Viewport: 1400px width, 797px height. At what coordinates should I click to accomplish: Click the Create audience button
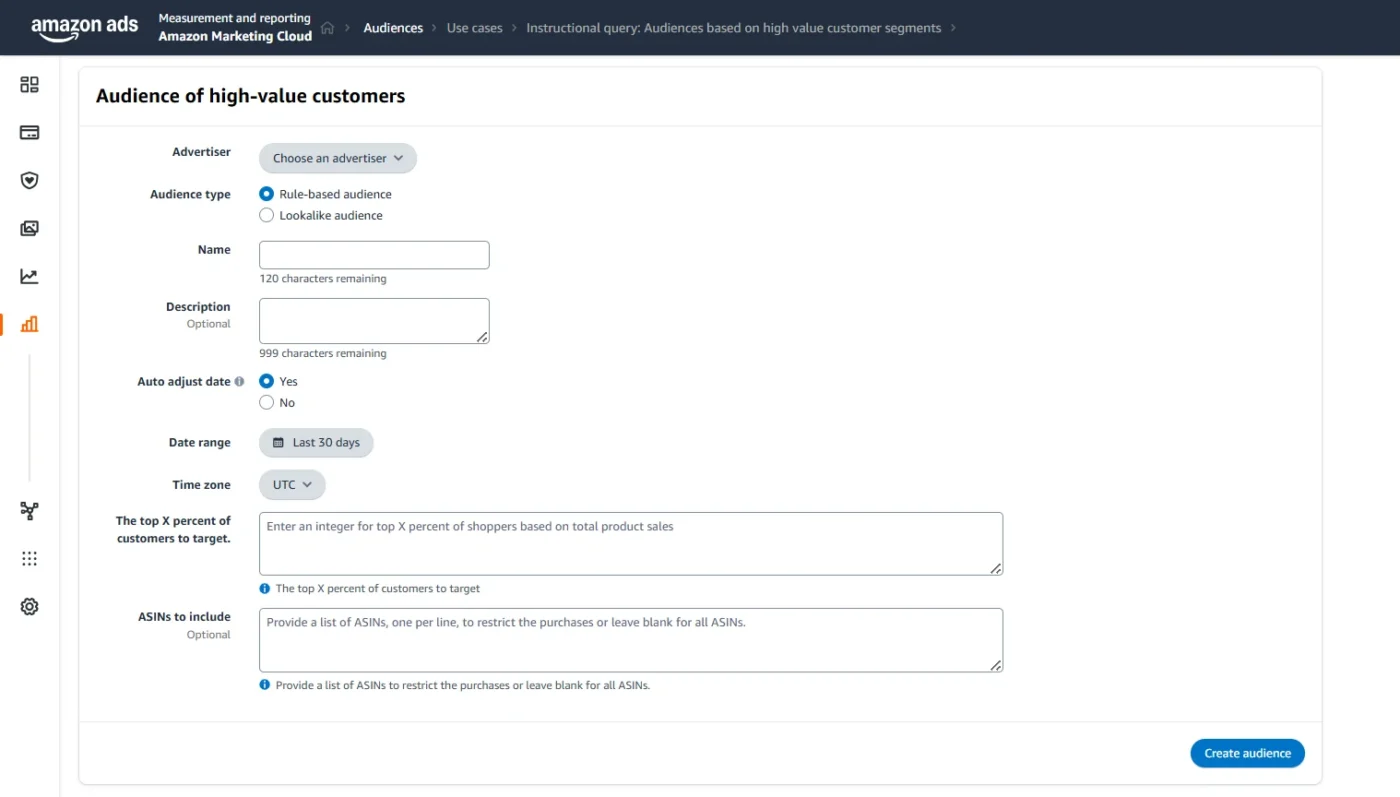pos(1247,753)
